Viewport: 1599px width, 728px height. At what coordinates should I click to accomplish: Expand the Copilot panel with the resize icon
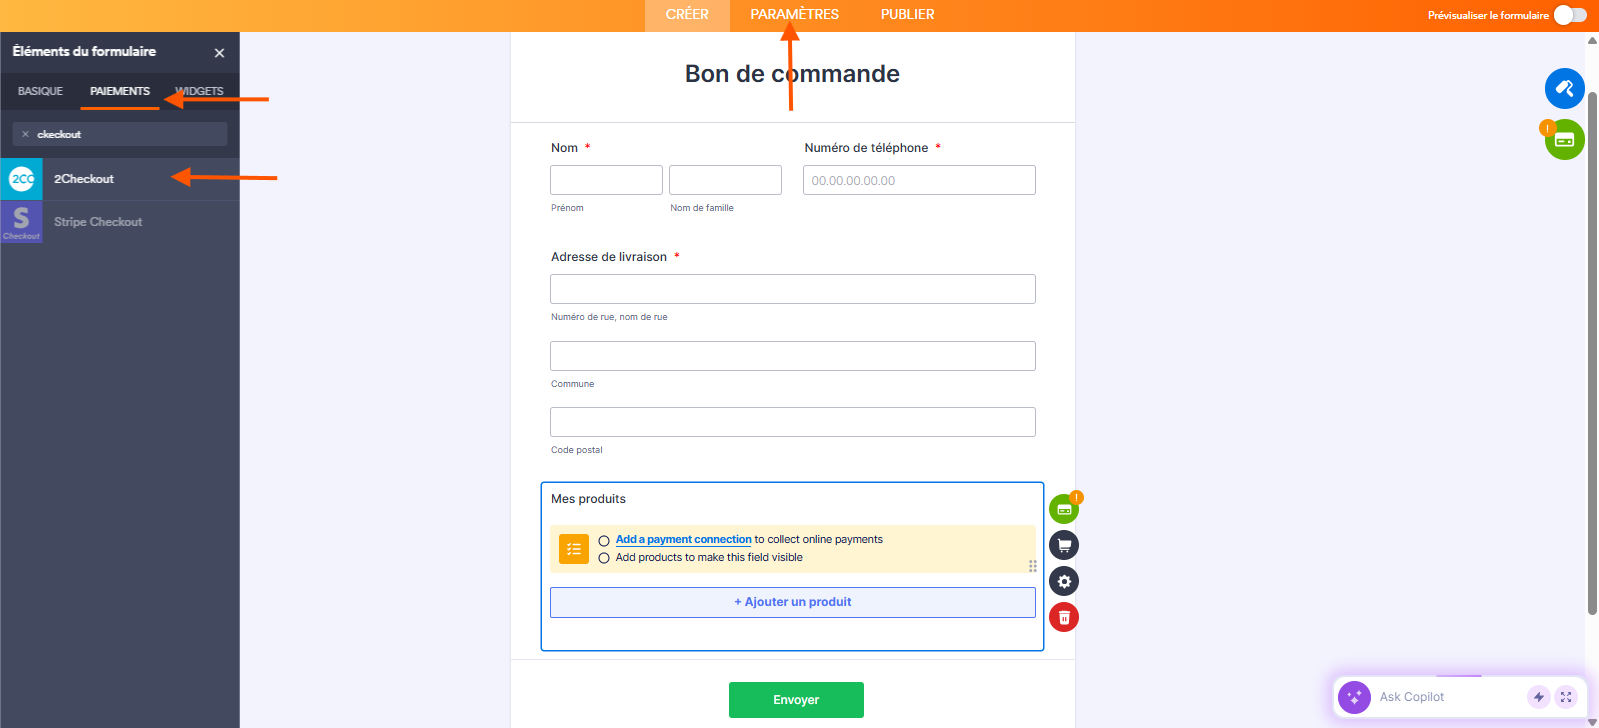(1565, 696)
